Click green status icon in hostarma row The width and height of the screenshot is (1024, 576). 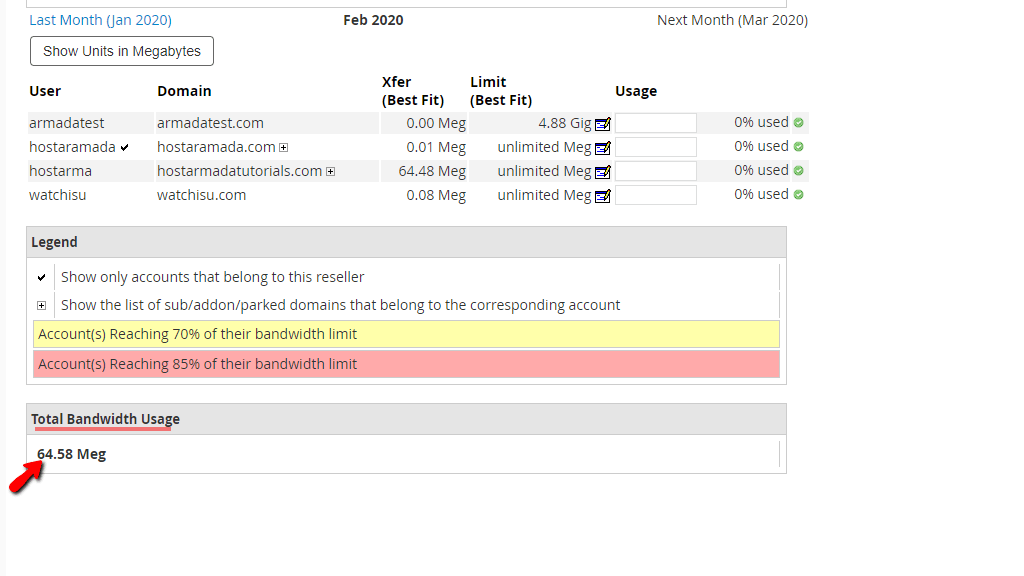pyautogui.click(x=799, y=171)
